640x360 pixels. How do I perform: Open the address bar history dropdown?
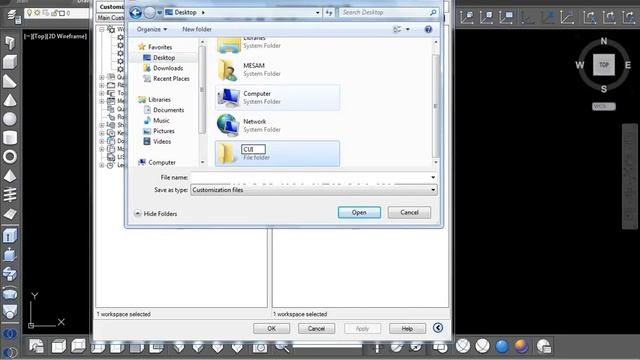318,13
